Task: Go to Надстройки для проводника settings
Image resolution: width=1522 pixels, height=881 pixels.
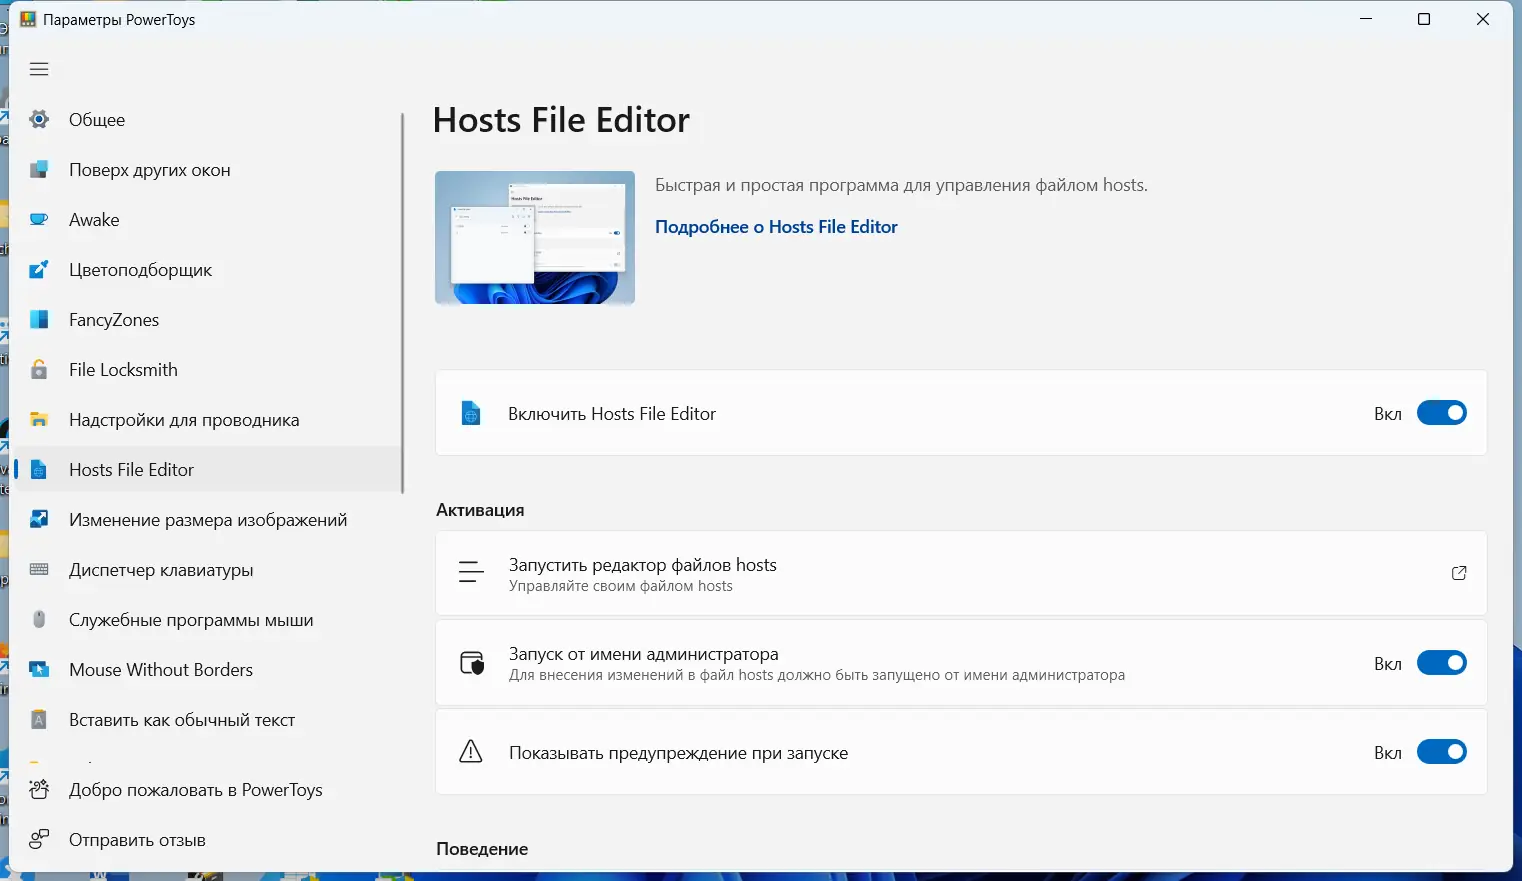Action: point(206,420)
